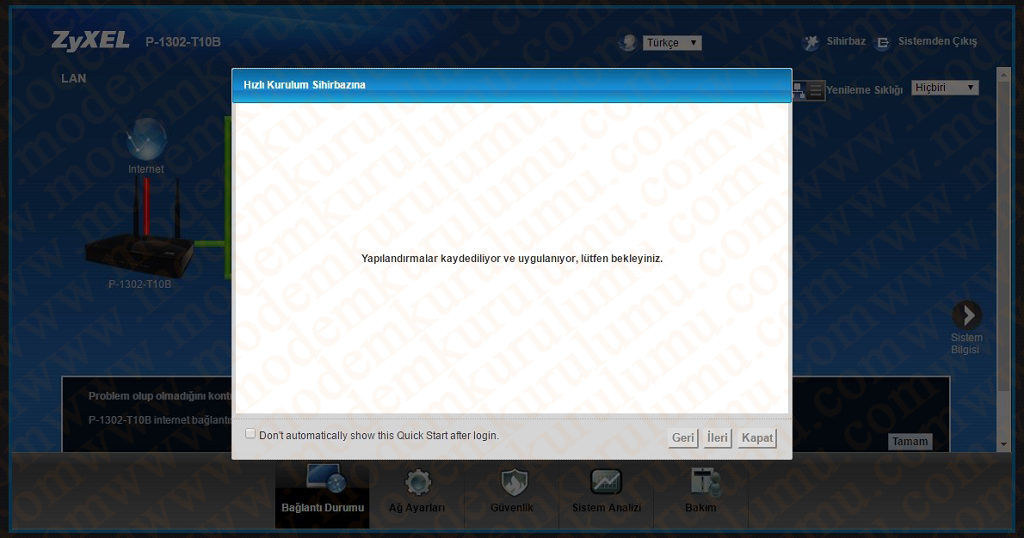Click the page scrollbar down arrow
Image resolution: width=1024 pixels, height=538 pixels.
click(1004, 444)
